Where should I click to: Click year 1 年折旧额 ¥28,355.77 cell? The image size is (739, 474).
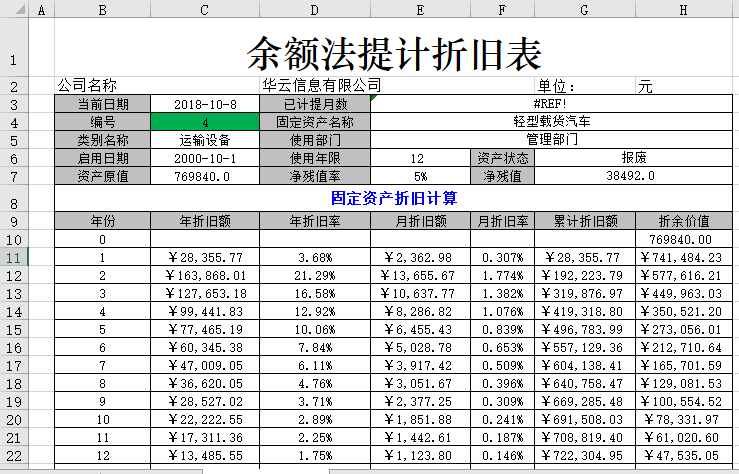pos(204,257)
